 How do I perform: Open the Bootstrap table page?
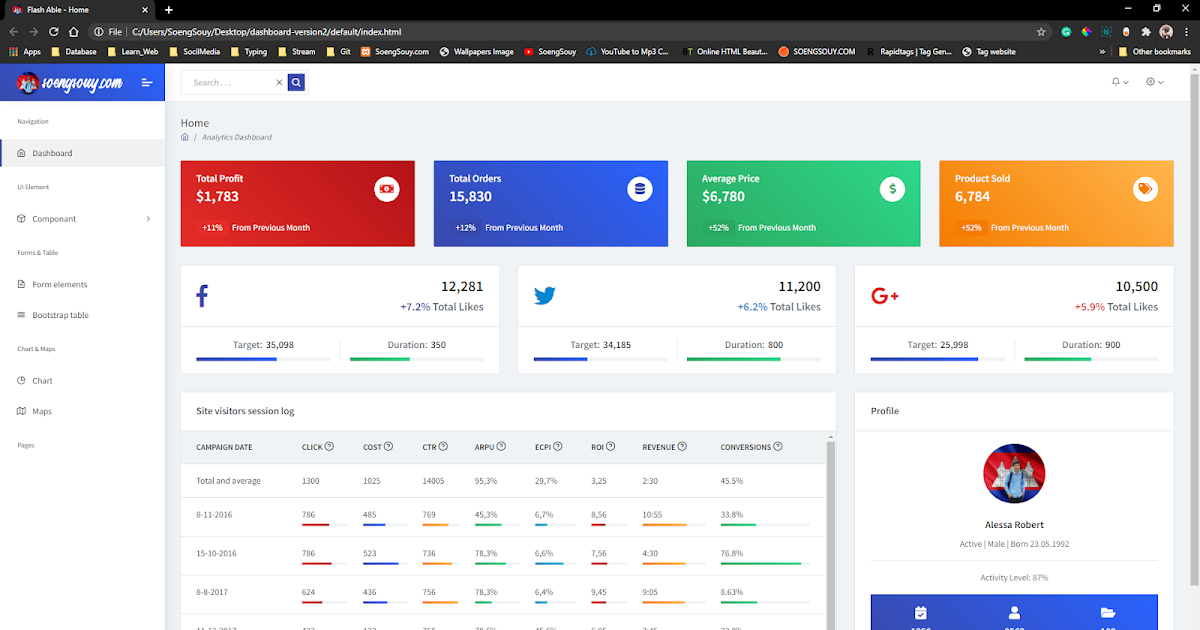tap(60, 315)
